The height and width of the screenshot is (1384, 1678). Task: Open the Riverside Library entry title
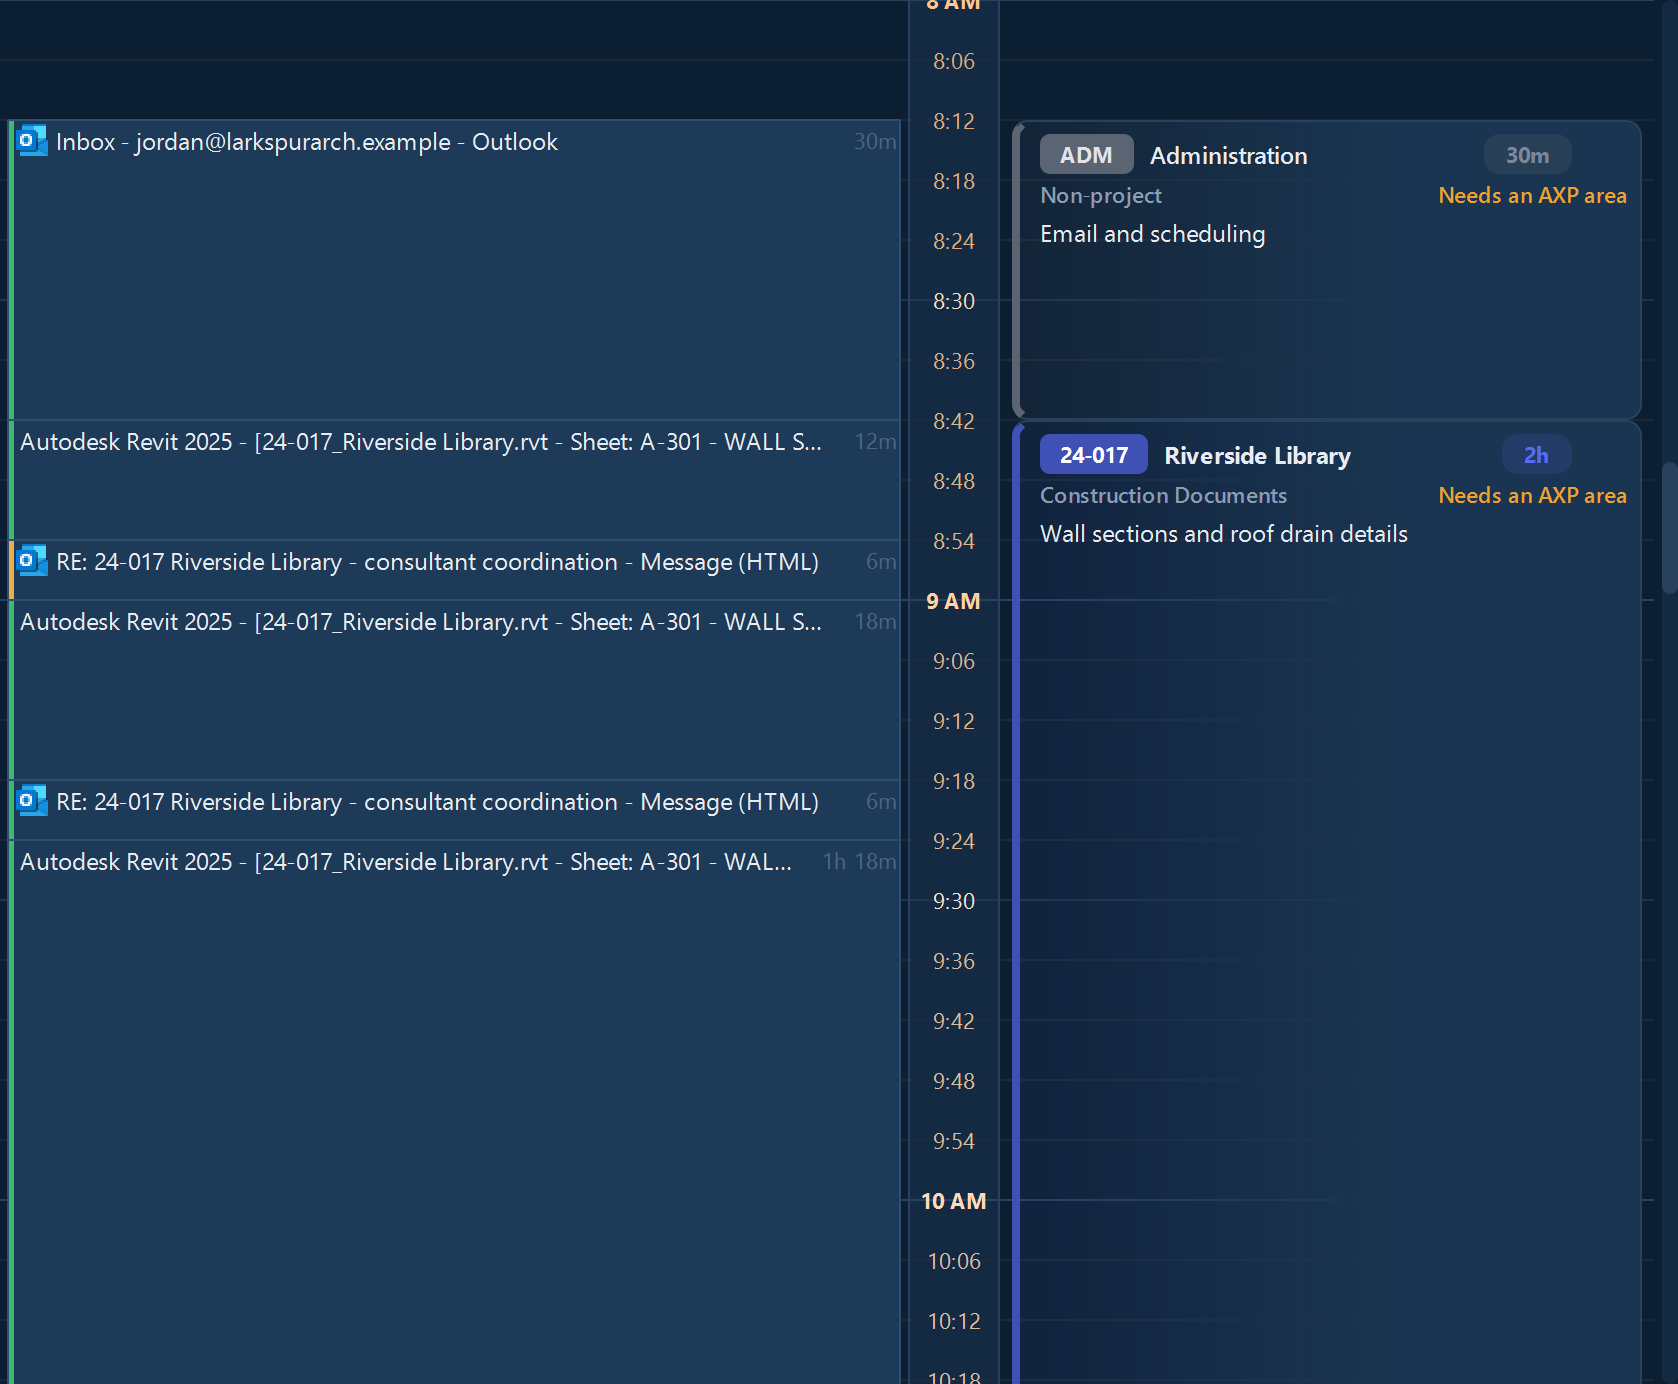click(x=1257, y=456)
